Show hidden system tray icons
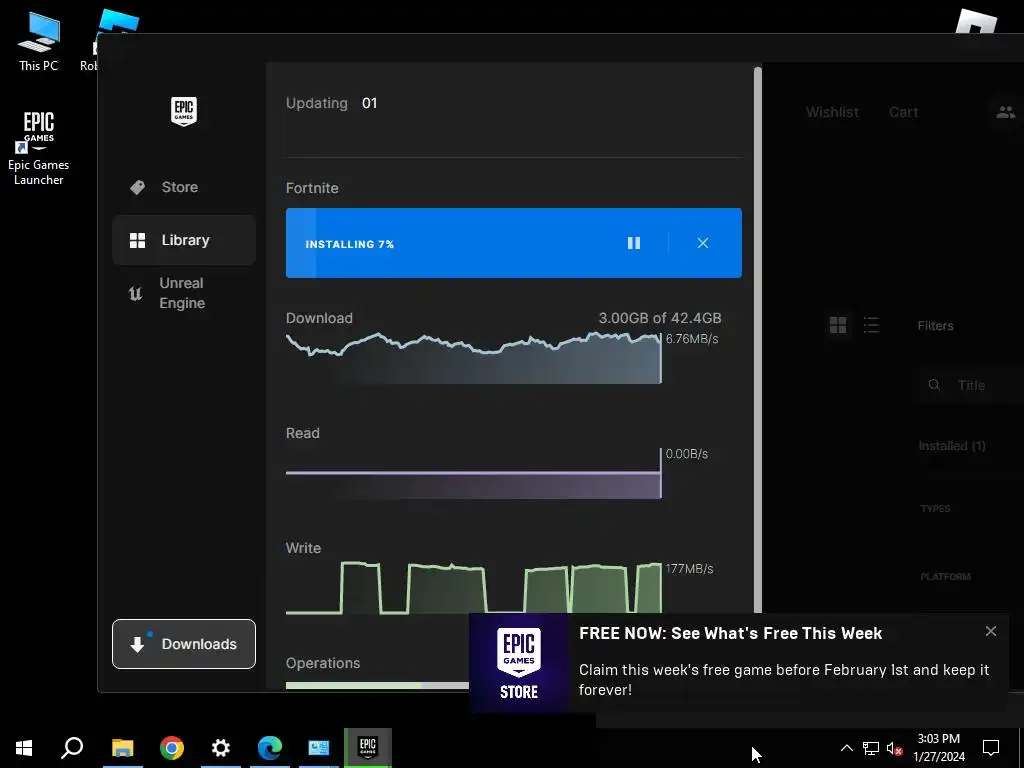Image resolution: width=1024 pixels, height=768 pixels. [x=846, y=748]
